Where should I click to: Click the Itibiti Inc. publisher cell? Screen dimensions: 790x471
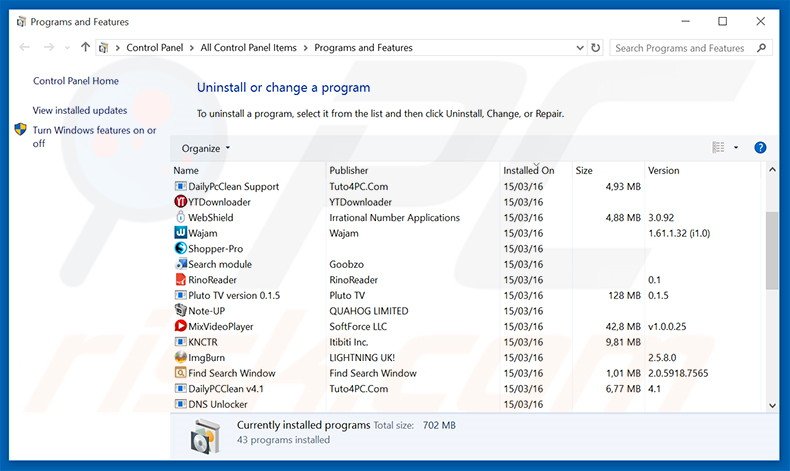(x=349, y=342)
